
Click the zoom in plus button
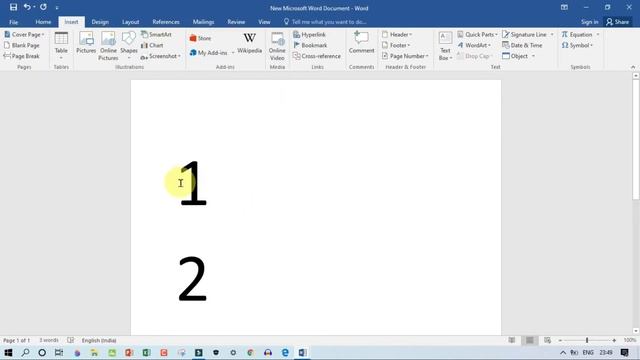614,340
